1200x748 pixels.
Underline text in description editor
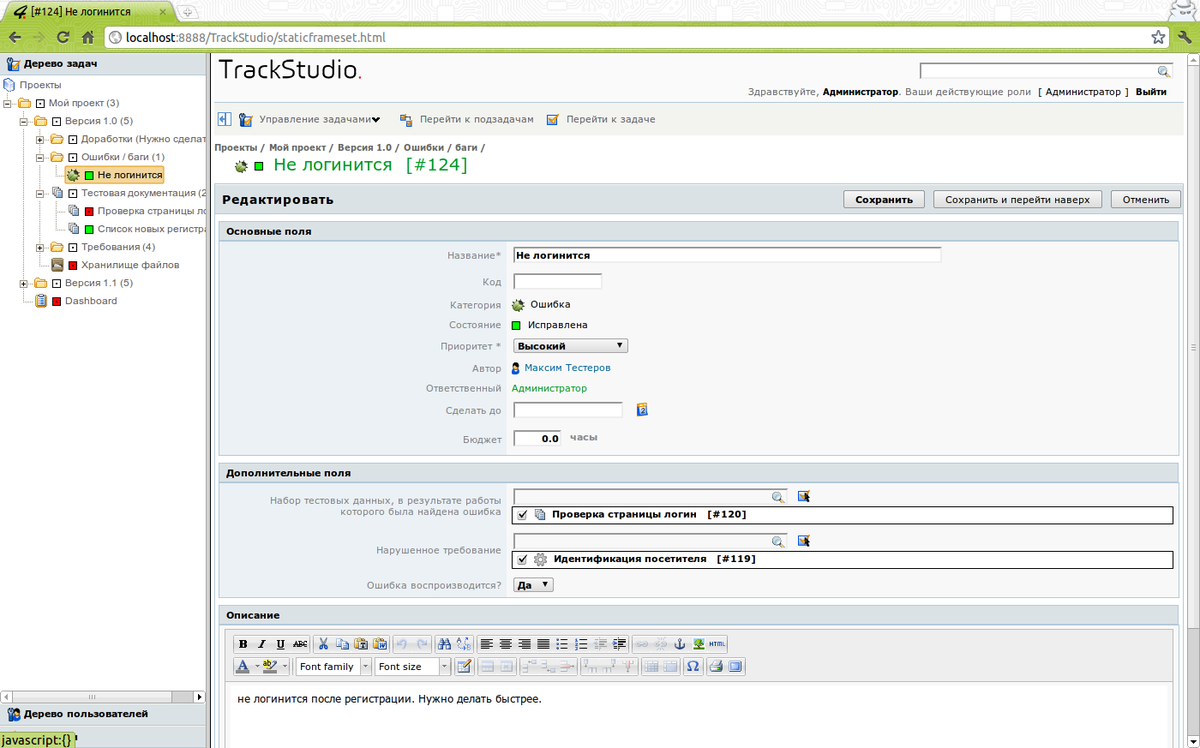coord(281,644)
